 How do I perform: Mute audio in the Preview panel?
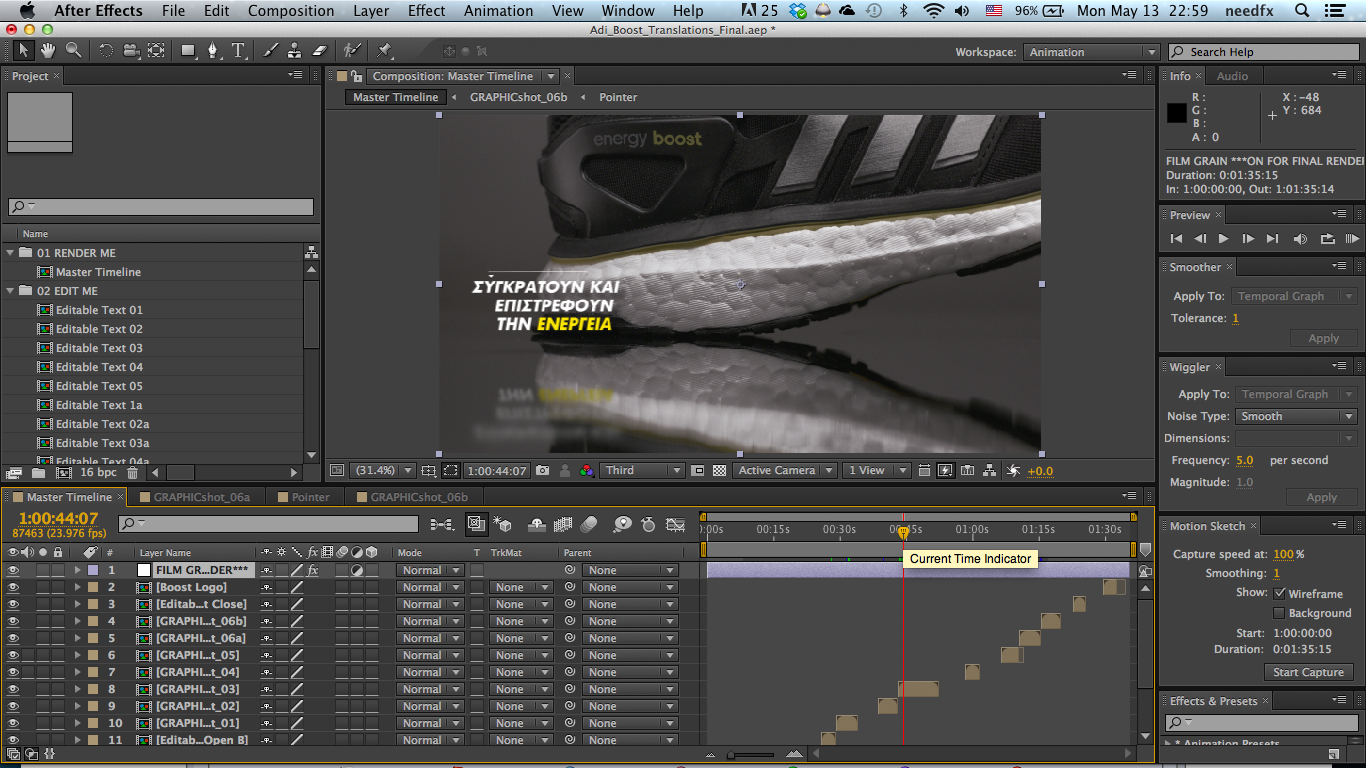[1300, 239]
